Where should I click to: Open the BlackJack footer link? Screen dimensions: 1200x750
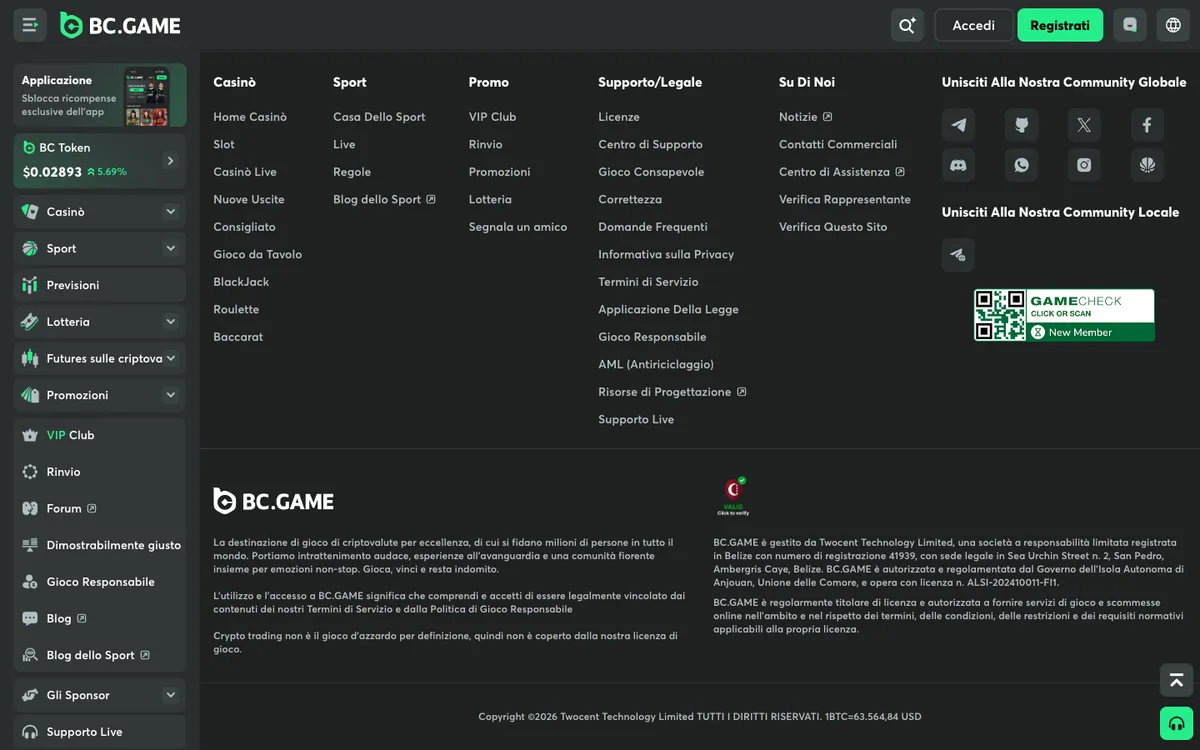pos(241,282)
